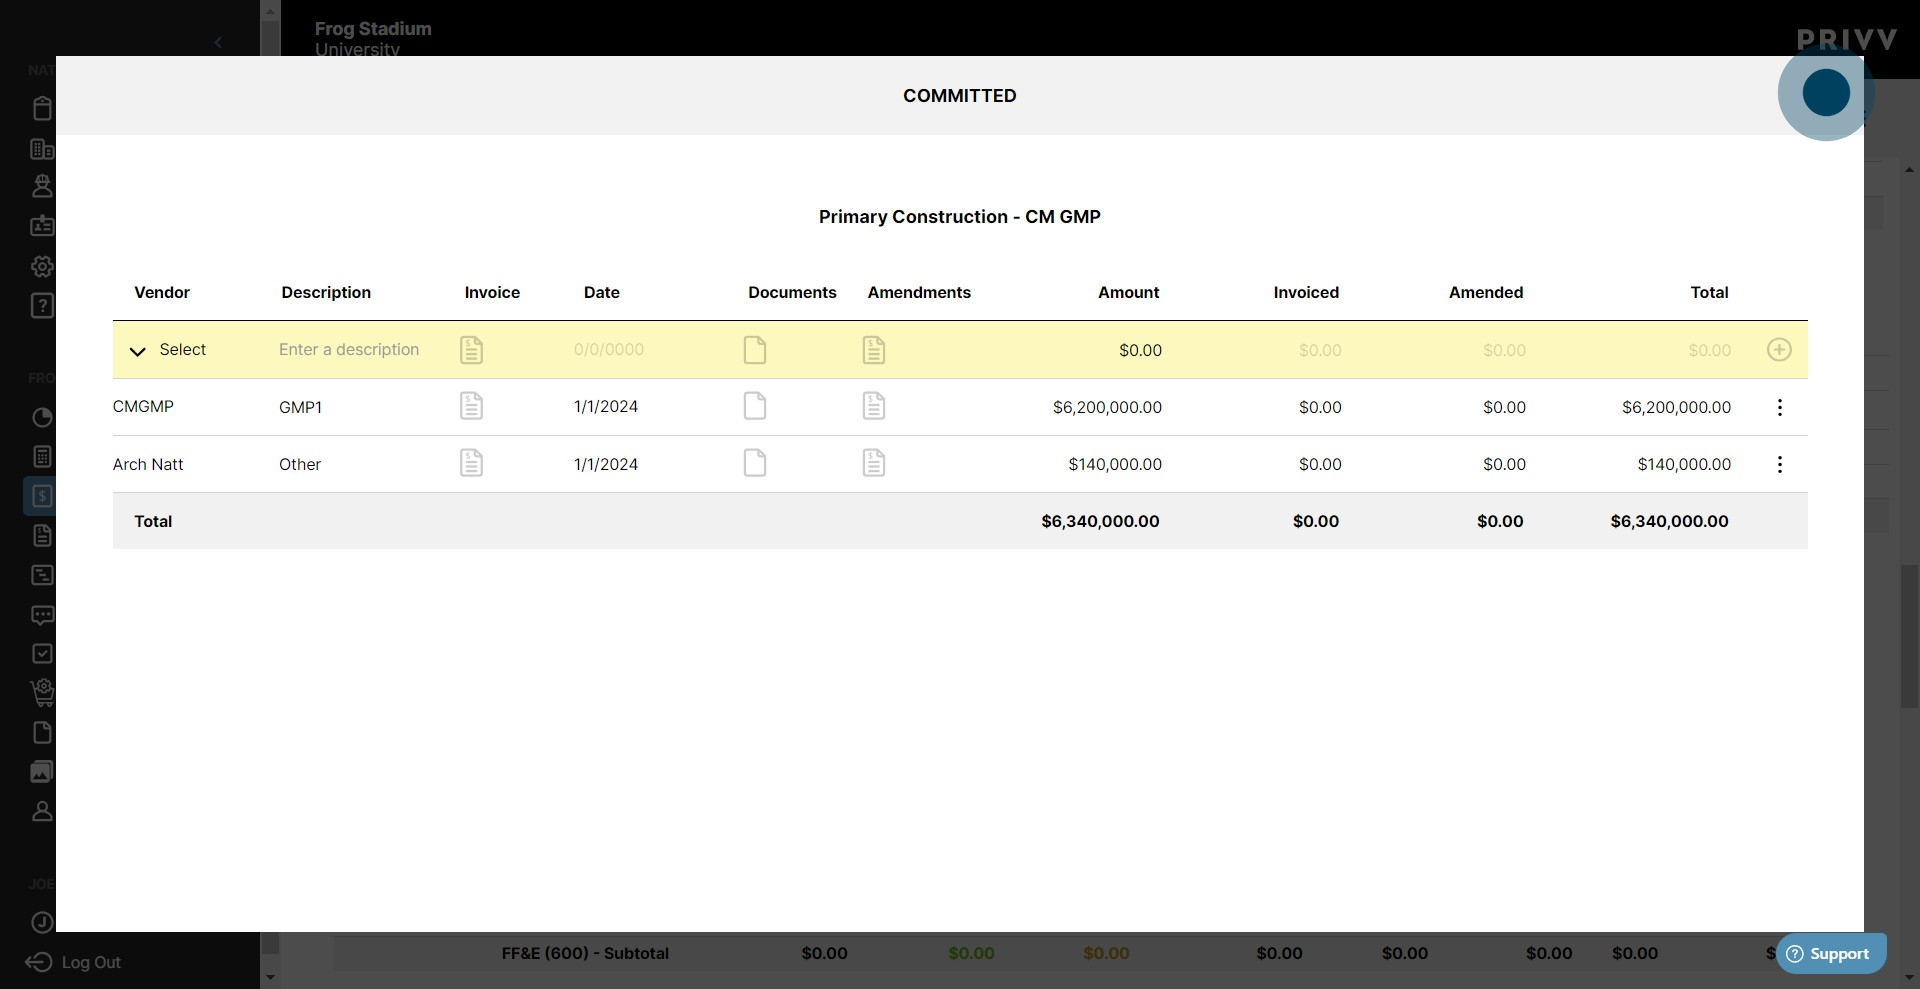Enter a description in the new row
This screenshot has height=989, width=1920.
coord(349,350)
